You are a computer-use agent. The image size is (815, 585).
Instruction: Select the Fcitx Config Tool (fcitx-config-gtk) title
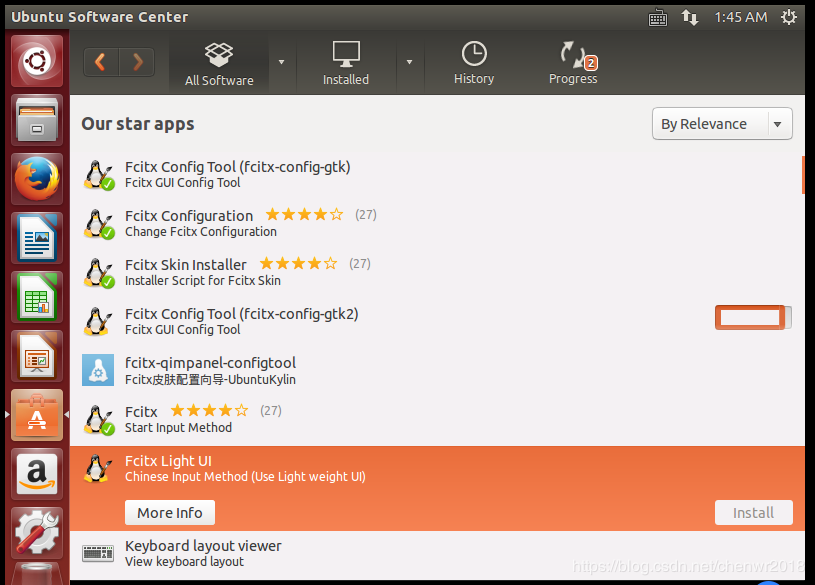tap(238, 167)
